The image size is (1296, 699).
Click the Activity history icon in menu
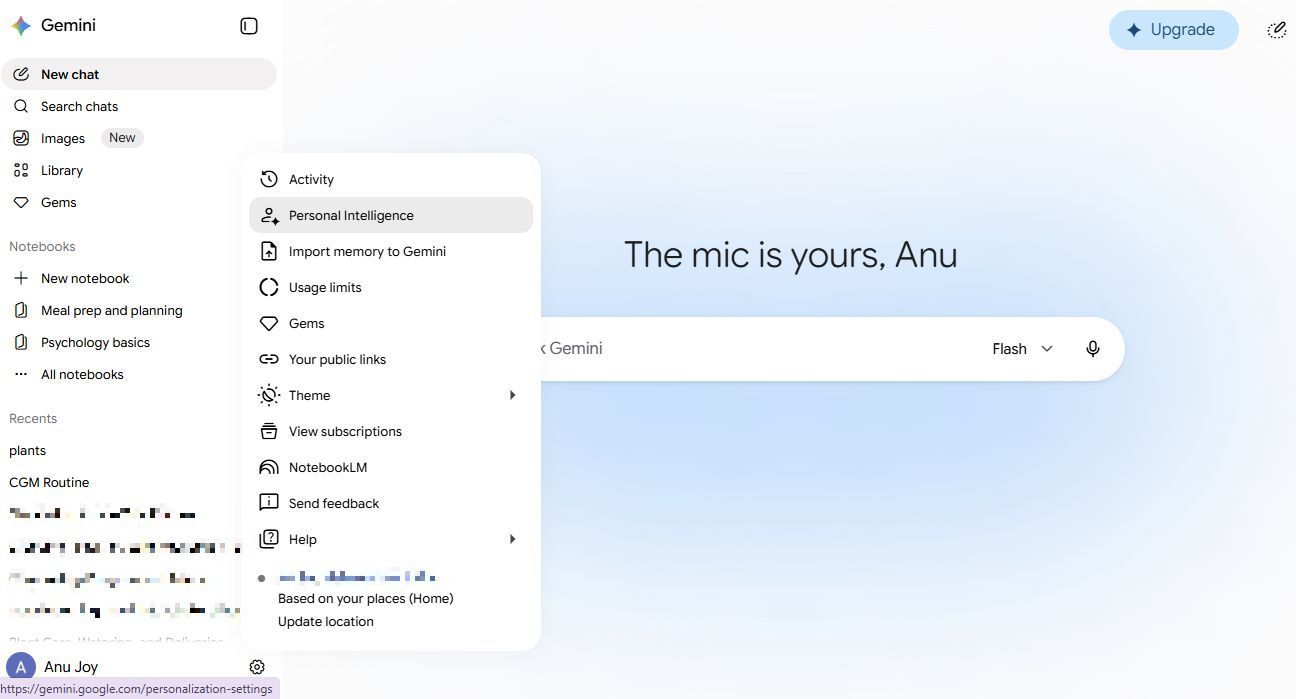pos(269,179)
